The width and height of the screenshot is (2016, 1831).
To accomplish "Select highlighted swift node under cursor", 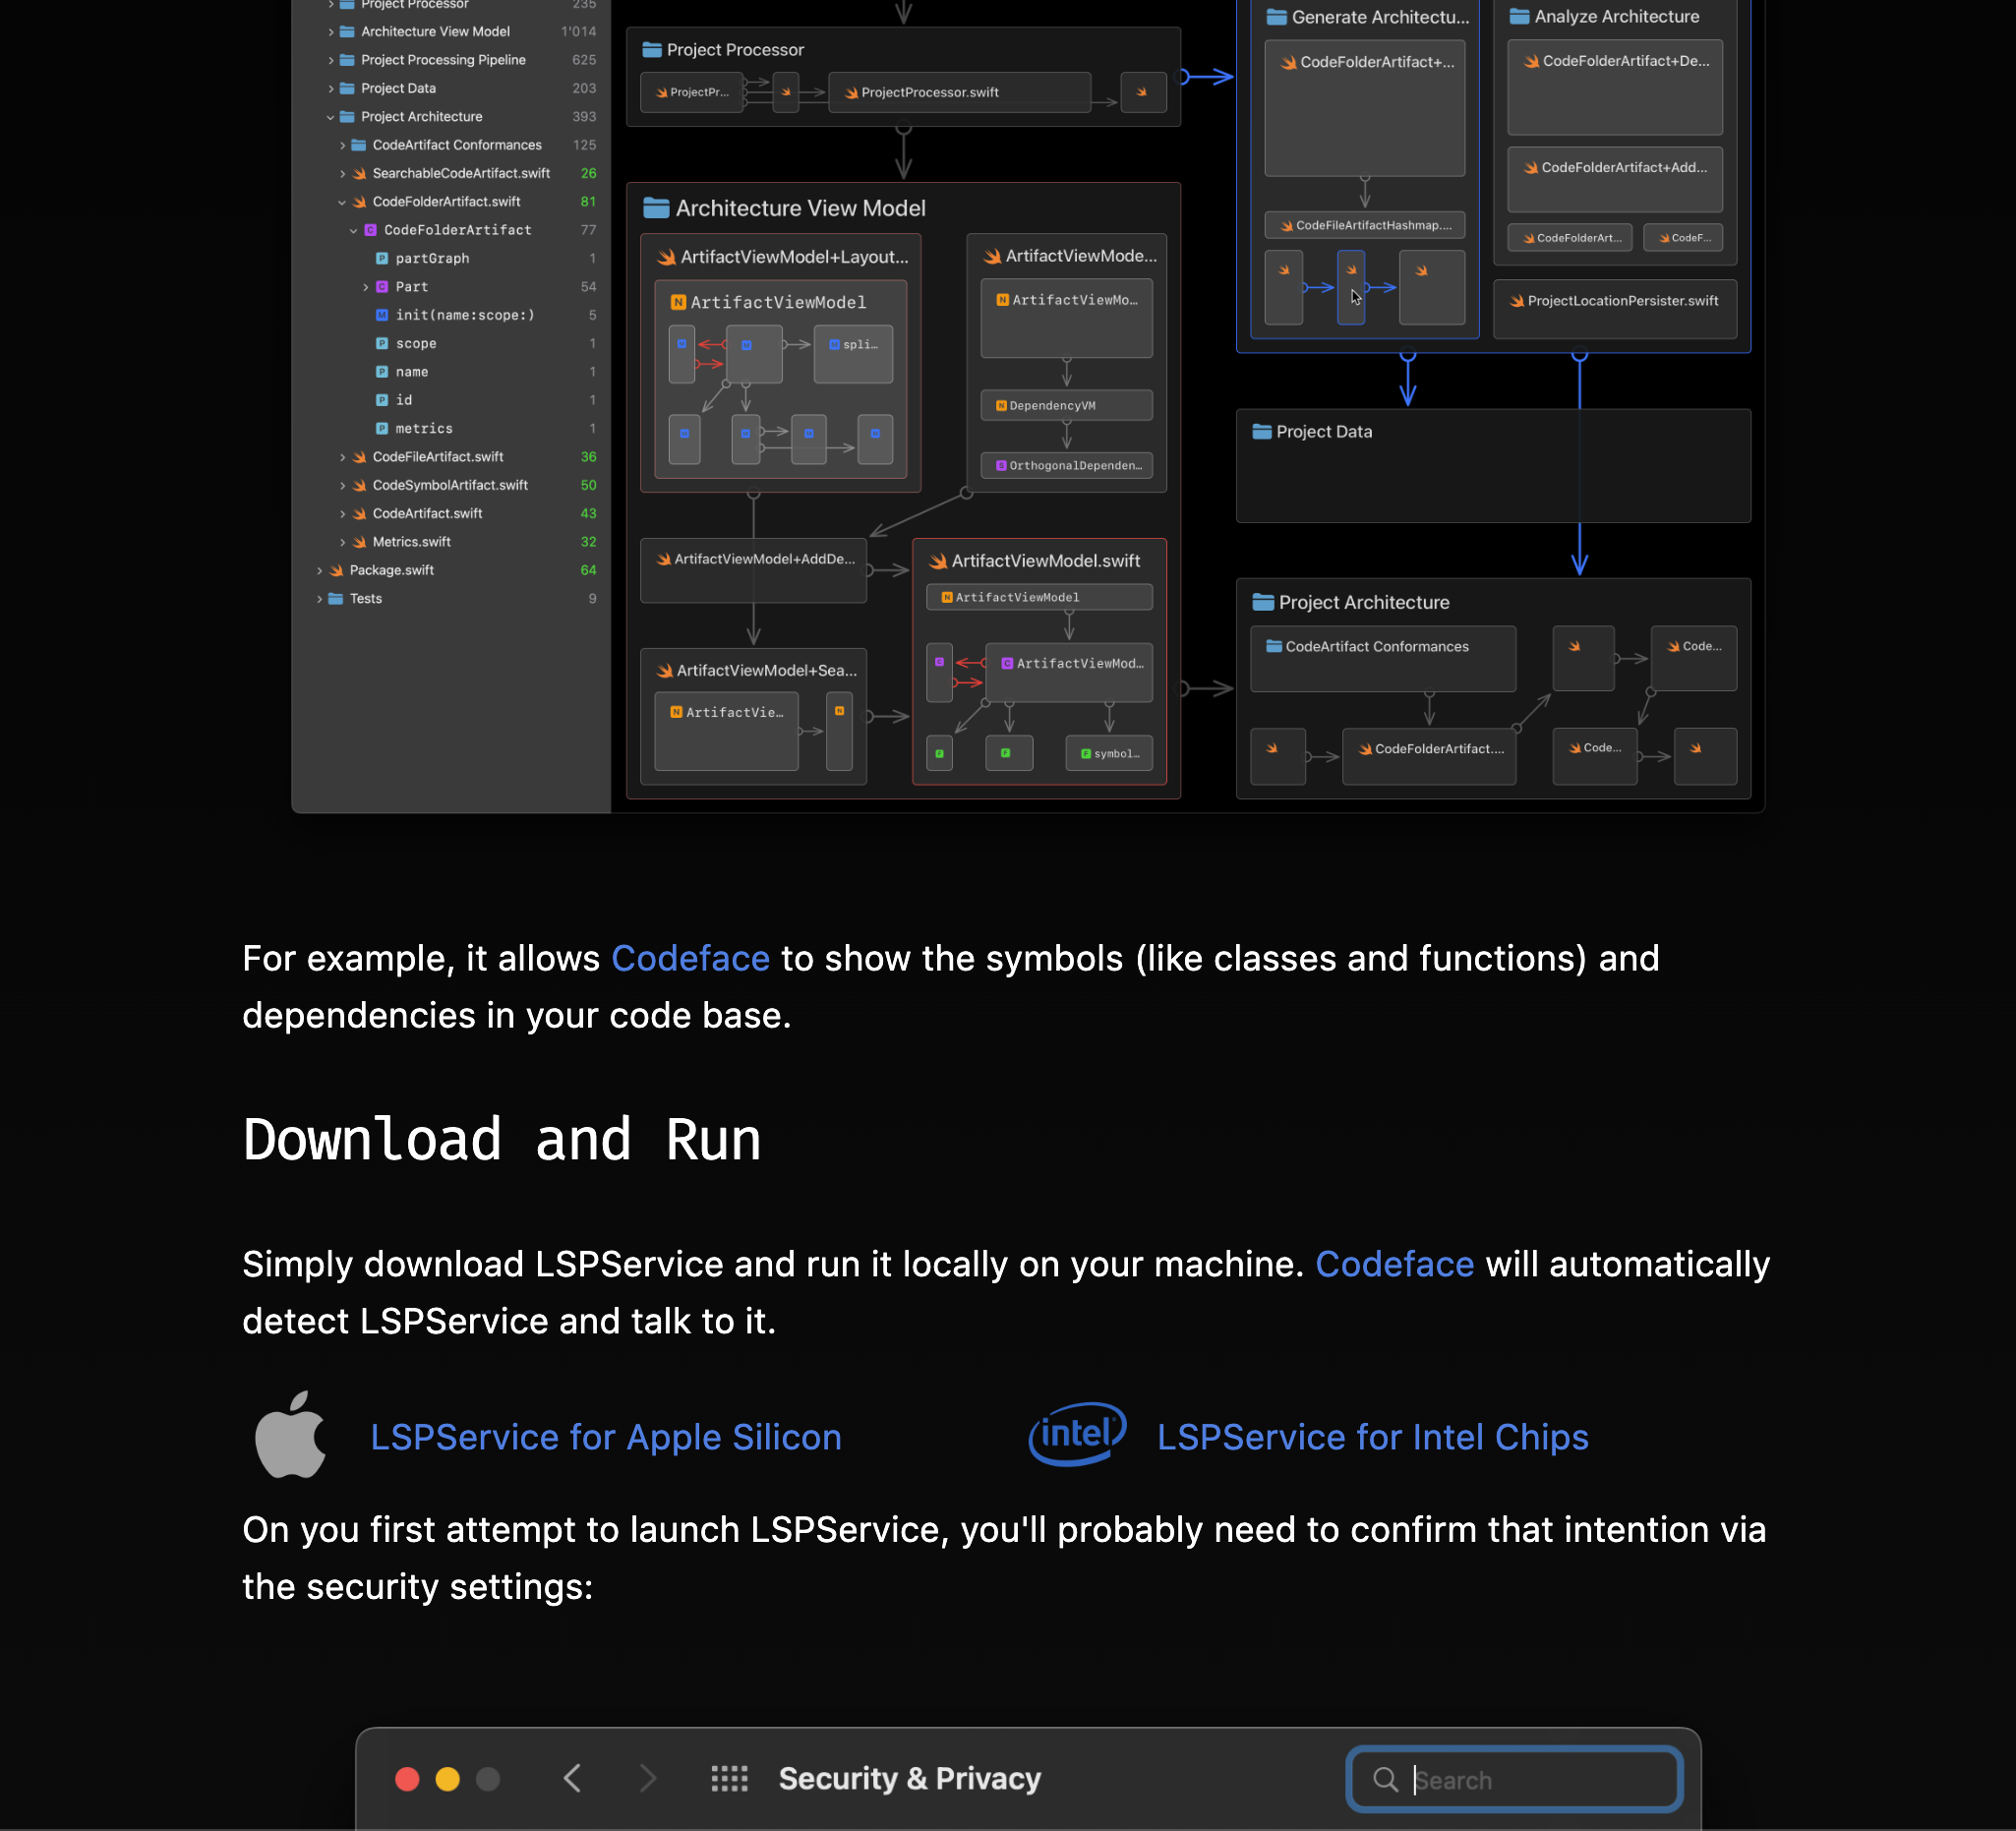I will click(x=1351, y=287).
